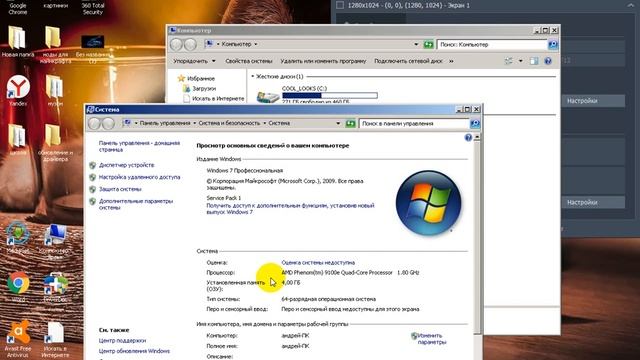Open address history dropdown in Система window
640x360 pixels.
(338, 123)
